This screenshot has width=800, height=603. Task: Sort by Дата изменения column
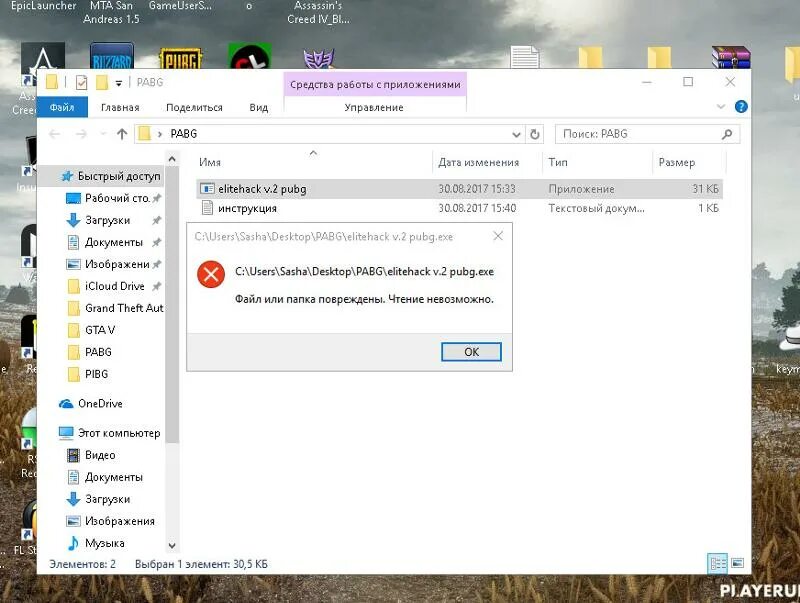coord(478,162)
